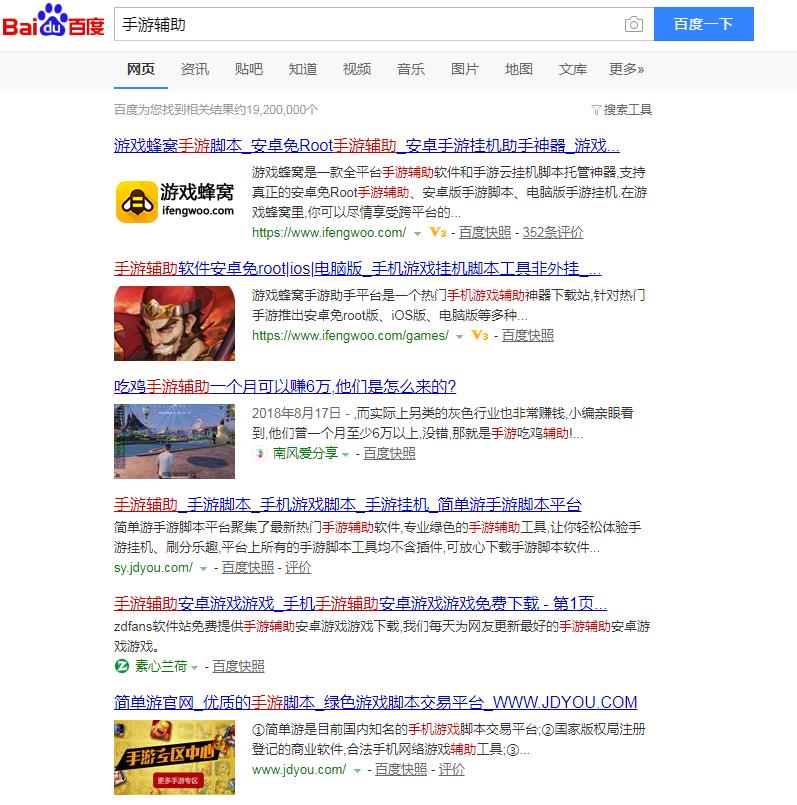Viewport: 797px width, 805px height.
Task: Expand dropdown arrow after sy.jdyou.com/
Action: pos(203,569)
